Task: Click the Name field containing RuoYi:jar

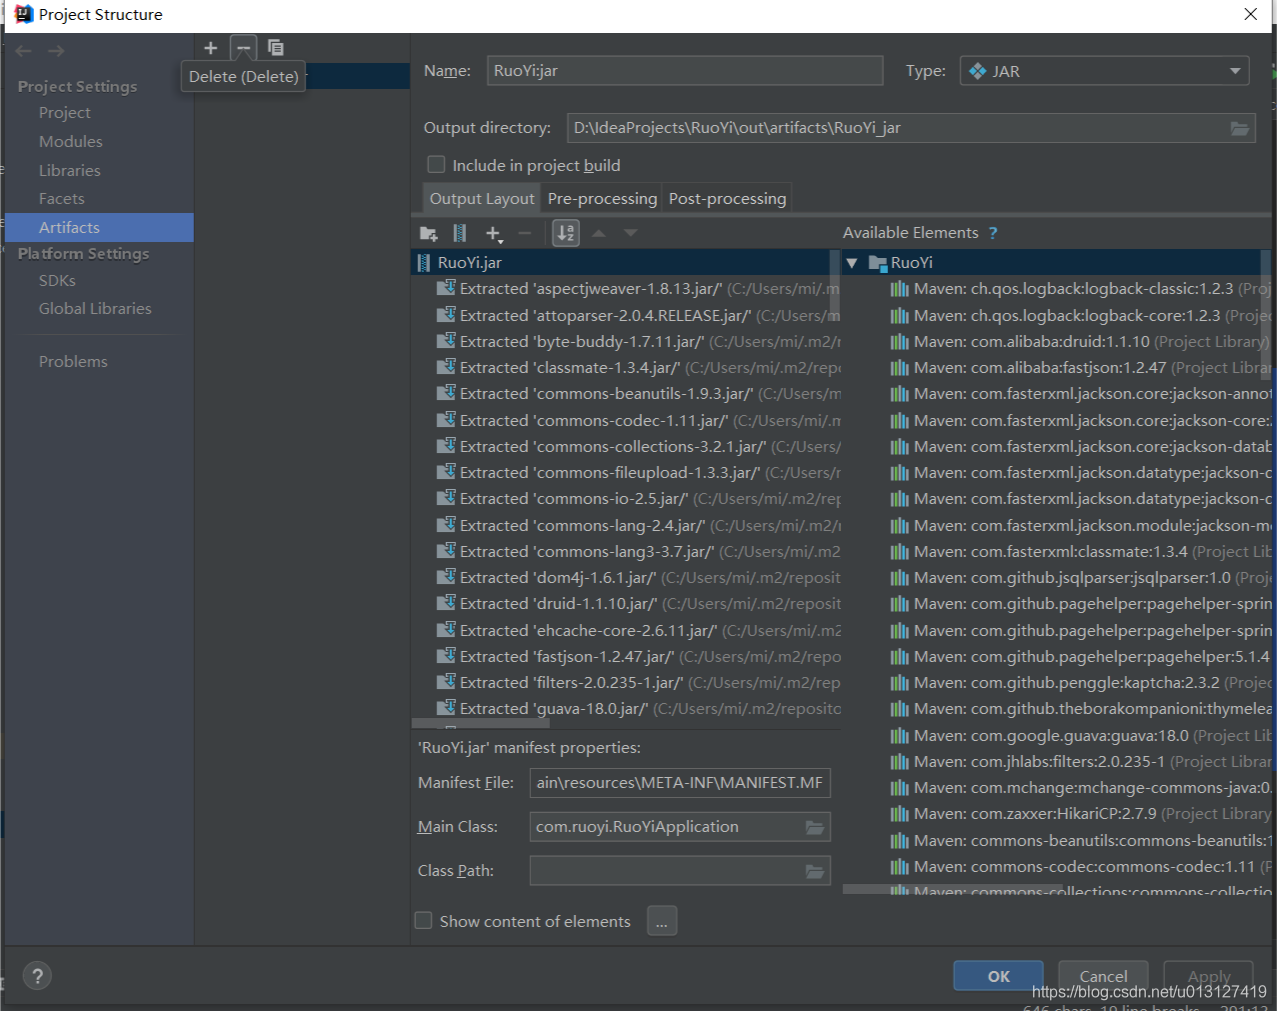Action: pyautogui.click(x=685, y=71)
